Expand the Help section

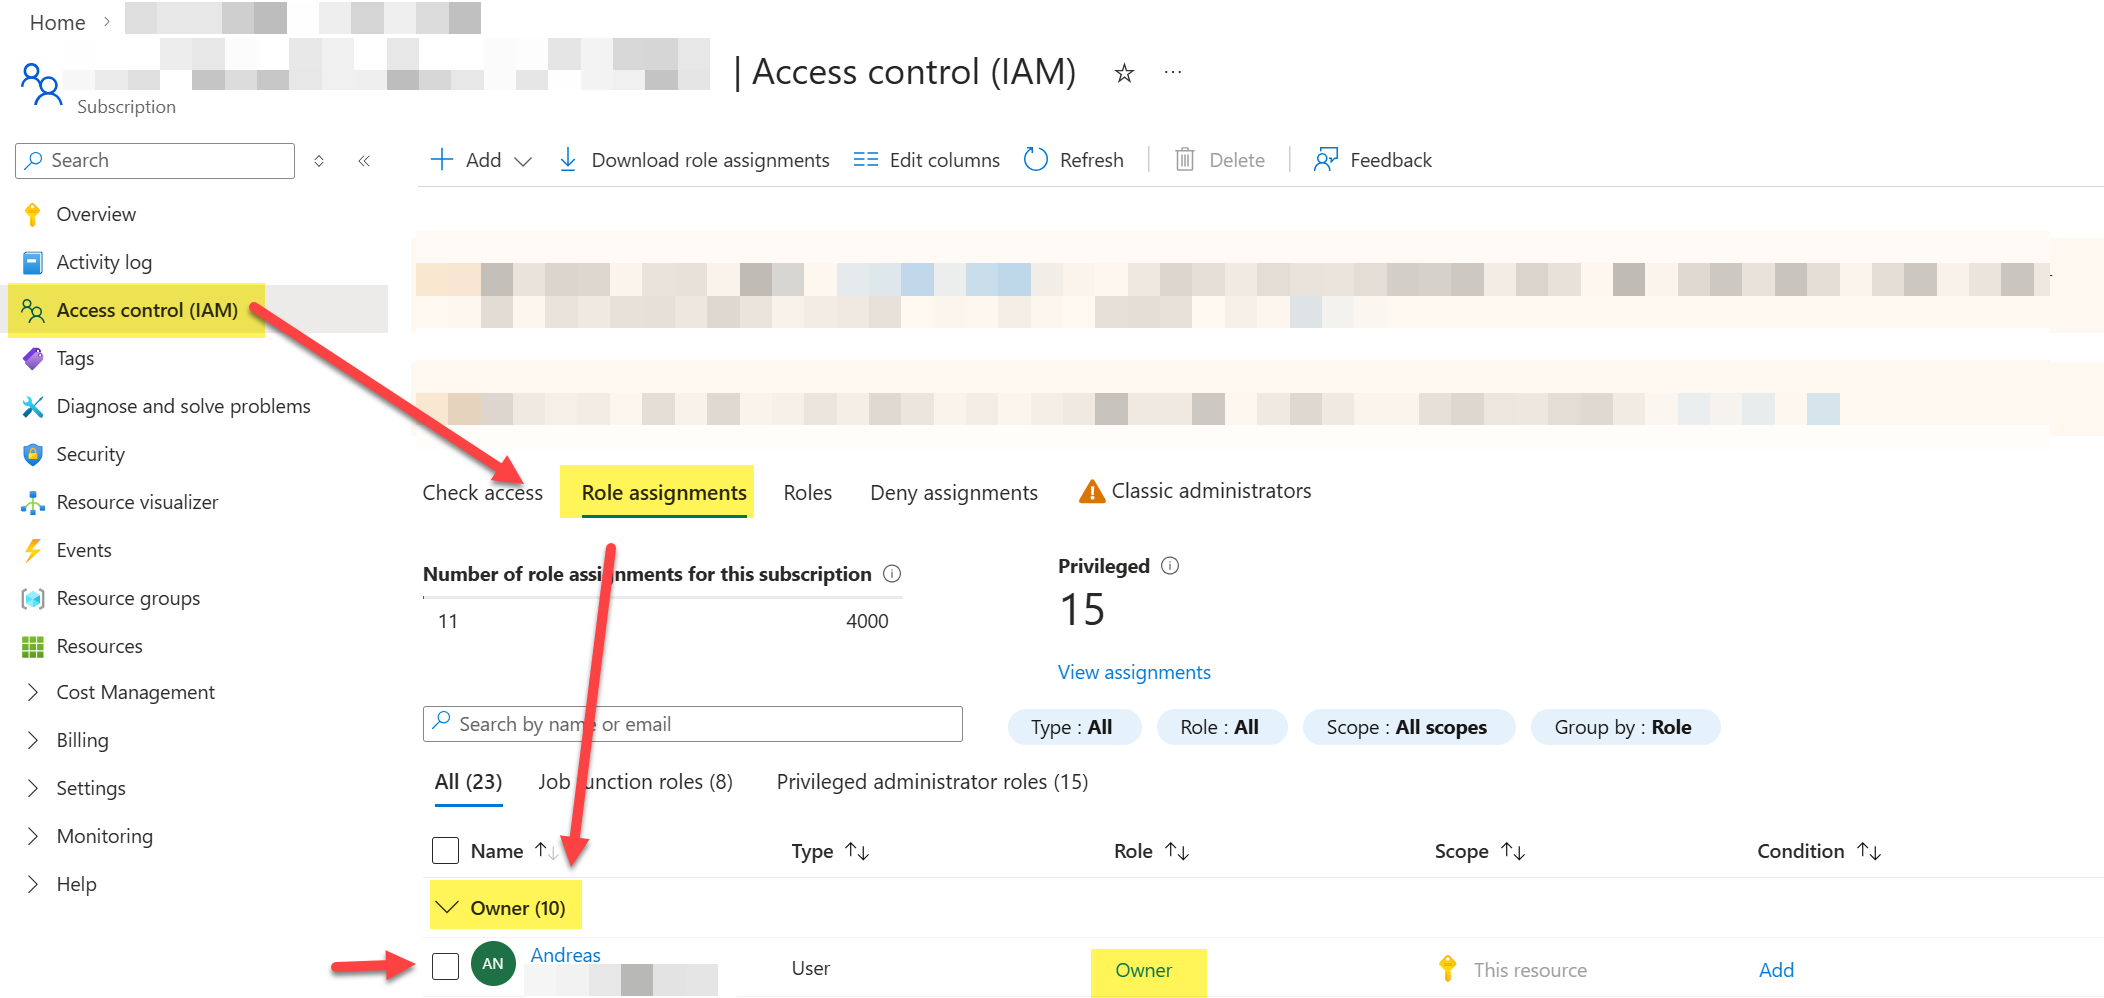[33, 884]
